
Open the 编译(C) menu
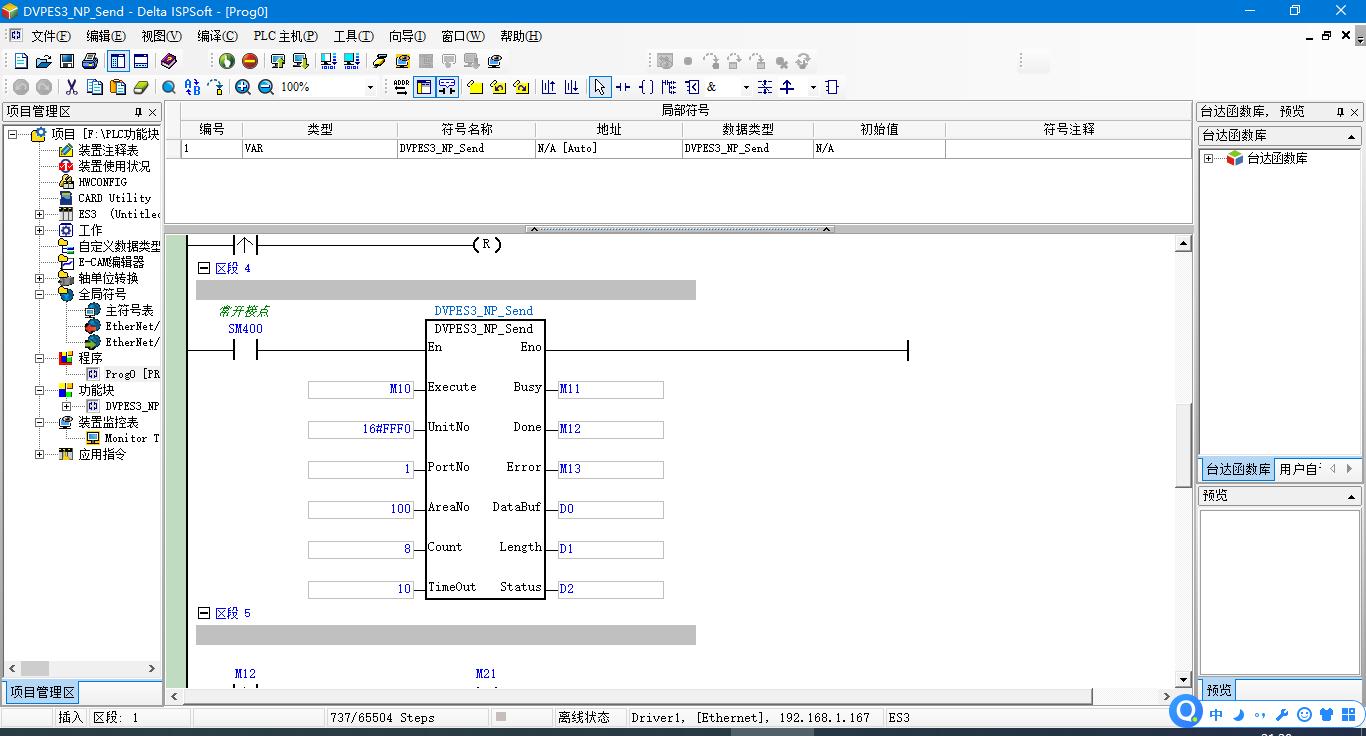(x=217, y=36)
